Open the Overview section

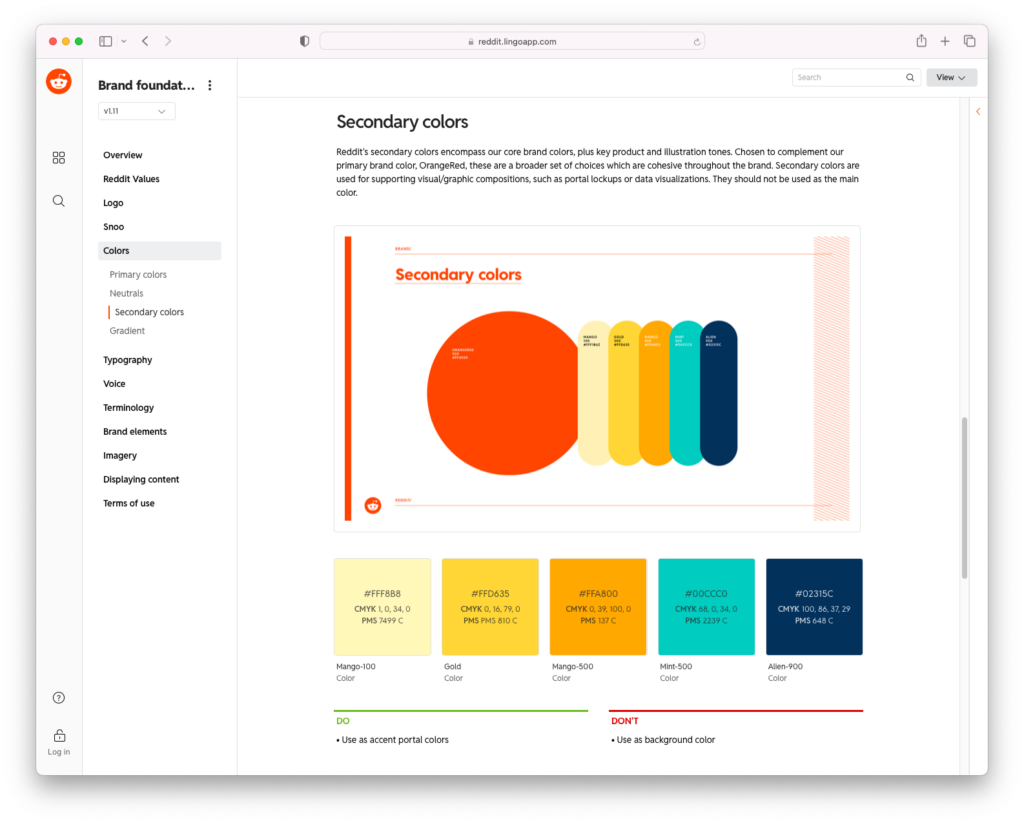[123, 155]
